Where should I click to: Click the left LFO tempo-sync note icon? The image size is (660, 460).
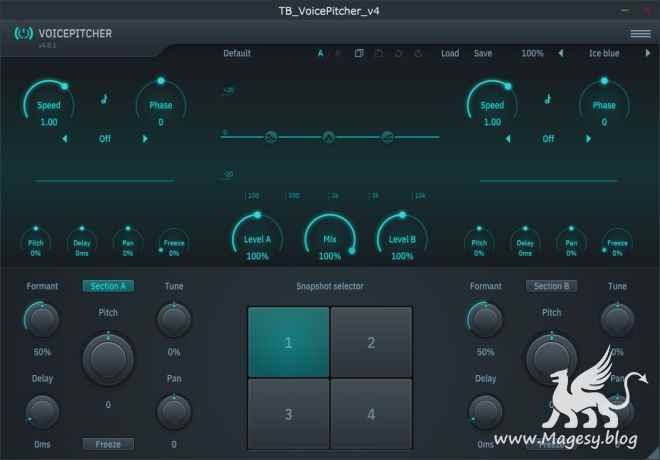[104, 99]
